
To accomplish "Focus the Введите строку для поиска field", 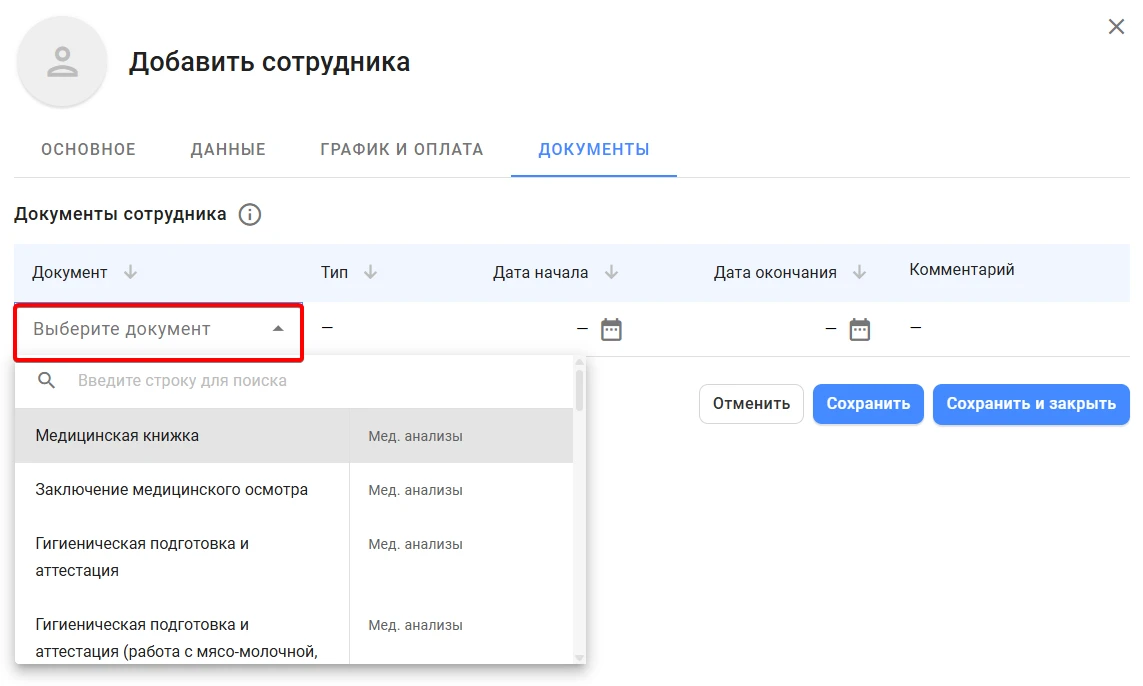I will [x=321, y=381].
